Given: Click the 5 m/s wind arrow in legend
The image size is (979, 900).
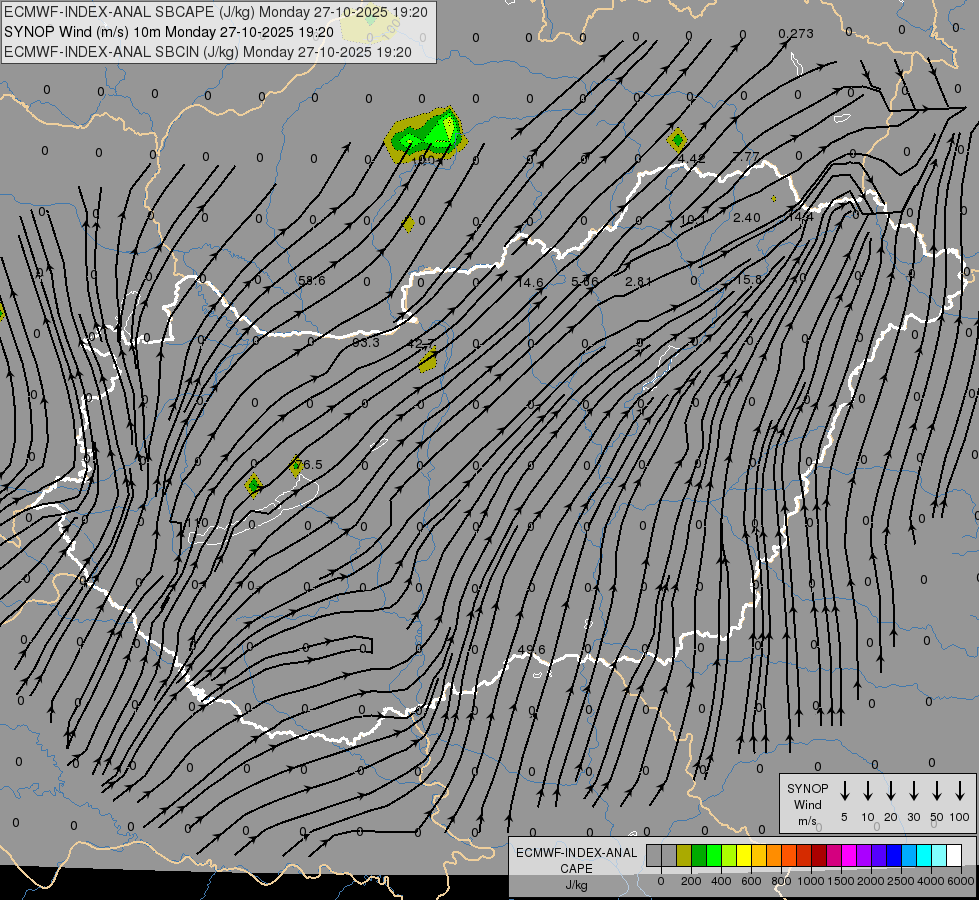Looking at the screenshot, I should click(x=844, y=791).
